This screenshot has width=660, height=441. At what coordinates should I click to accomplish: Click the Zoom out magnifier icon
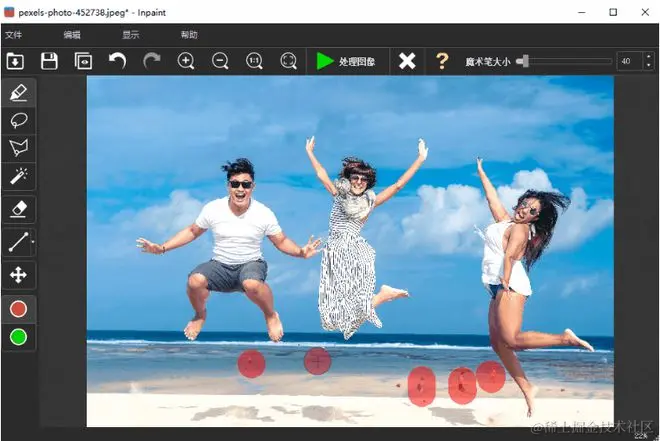click(x=220, y=61)
